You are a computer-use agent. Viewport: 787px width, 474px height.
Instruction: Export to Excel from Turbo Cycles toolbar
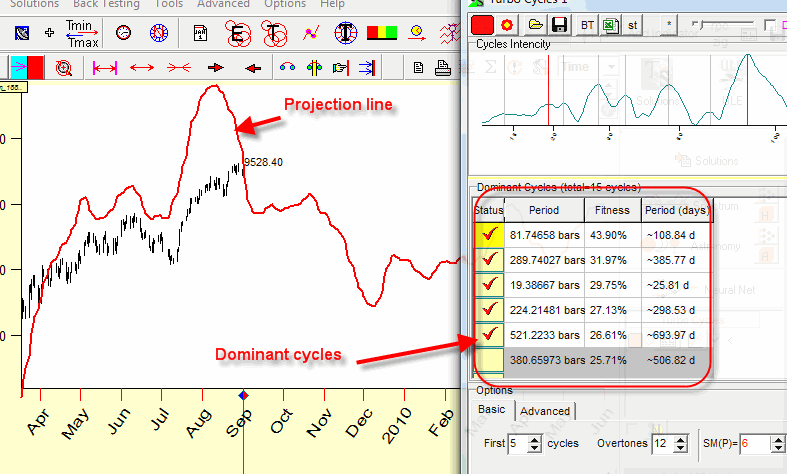608,24
